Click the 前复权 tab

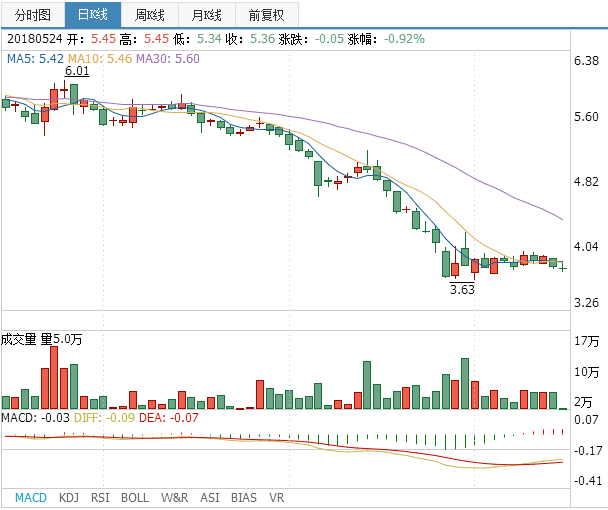(267, 15)
